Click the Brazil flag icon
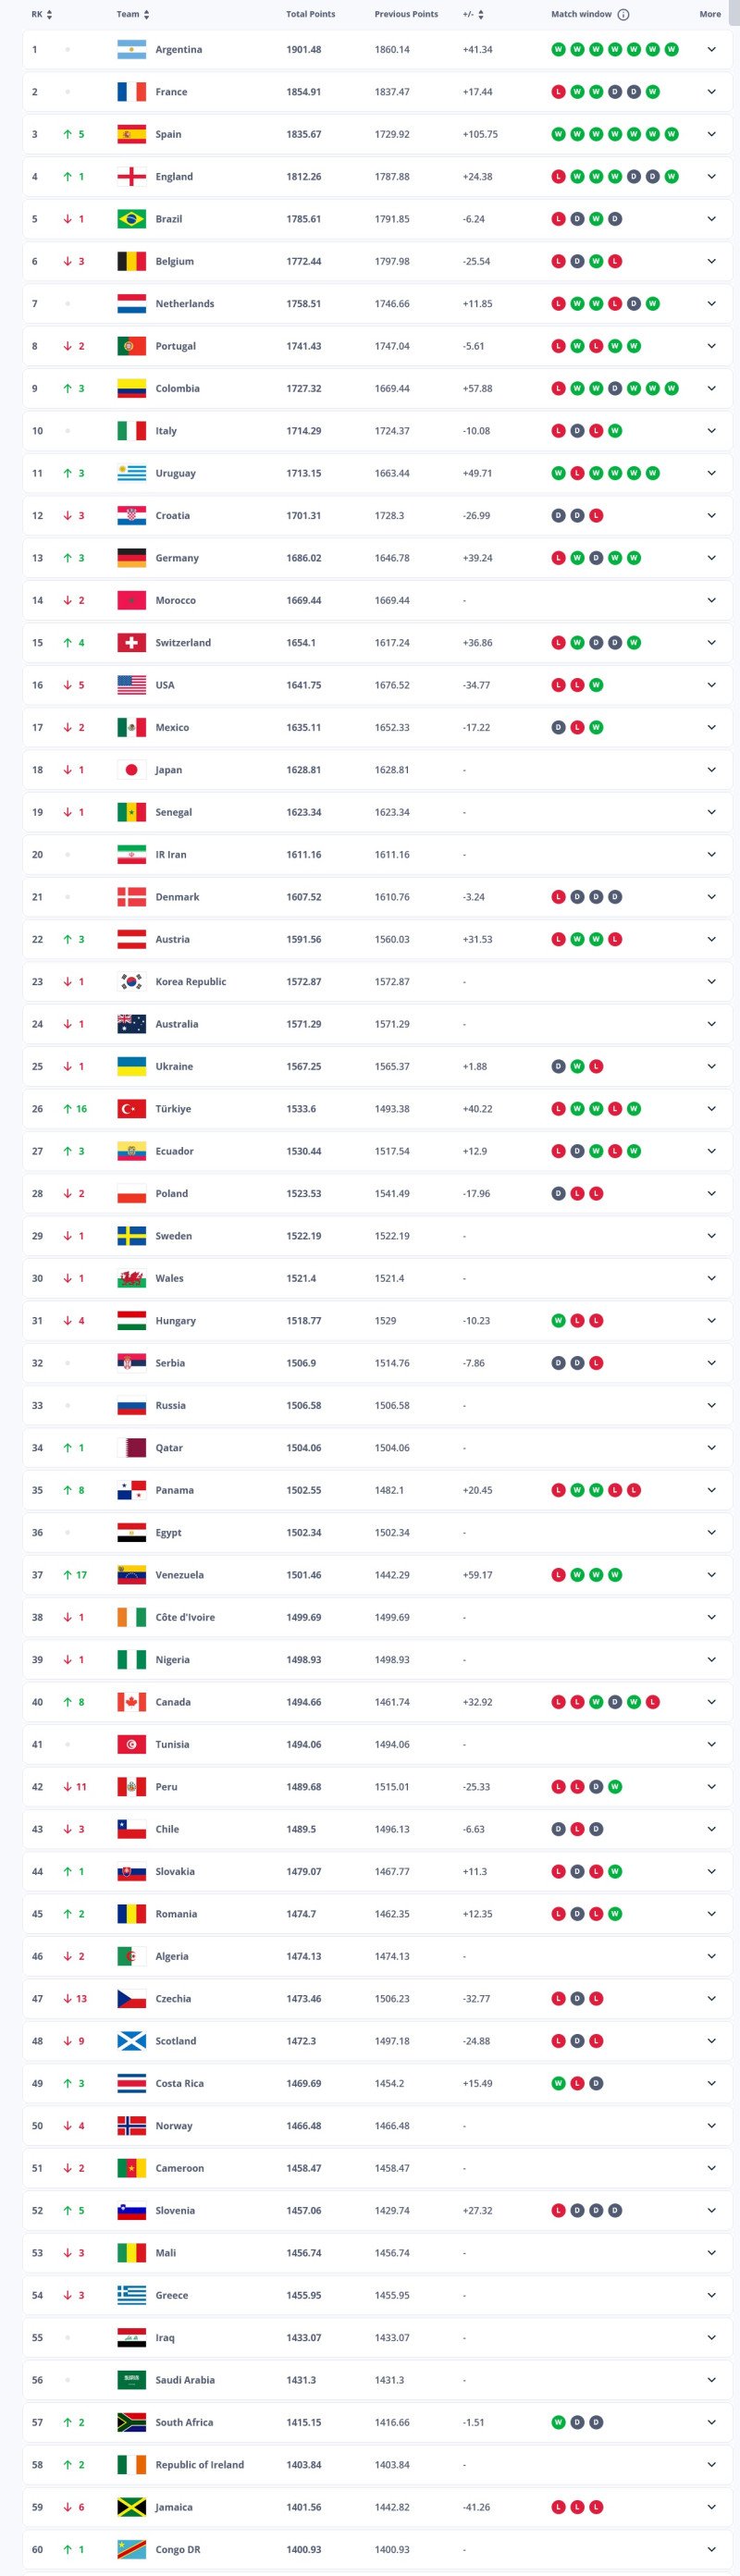 tap(131, 219)
